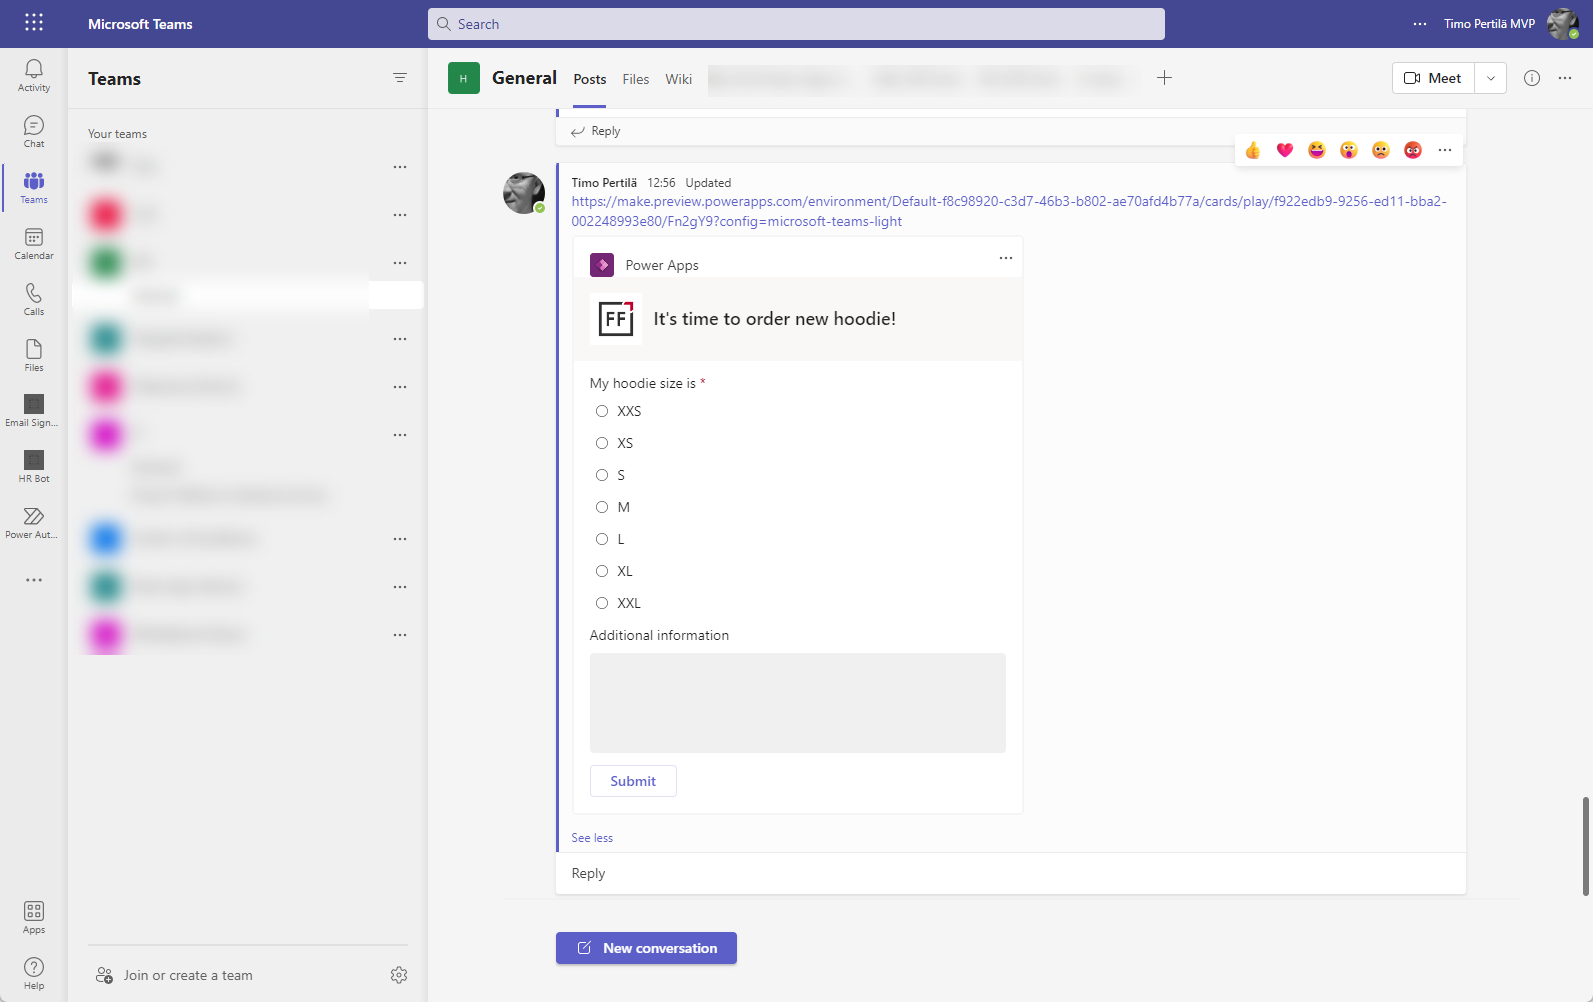Image resolution: width=1593 pixels, height=1002 pixels.
Task: Select the XXS hoodie size
Action: (602, 411)
